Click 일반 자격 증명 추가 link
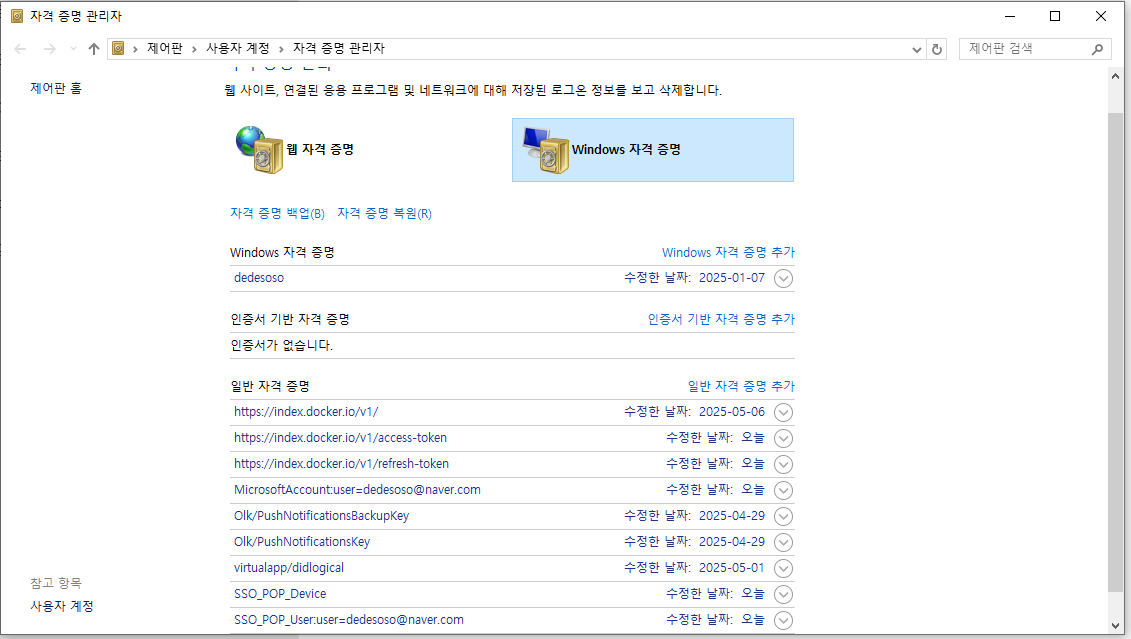The width and height of the screenshot is (1131, 639). 741,386
